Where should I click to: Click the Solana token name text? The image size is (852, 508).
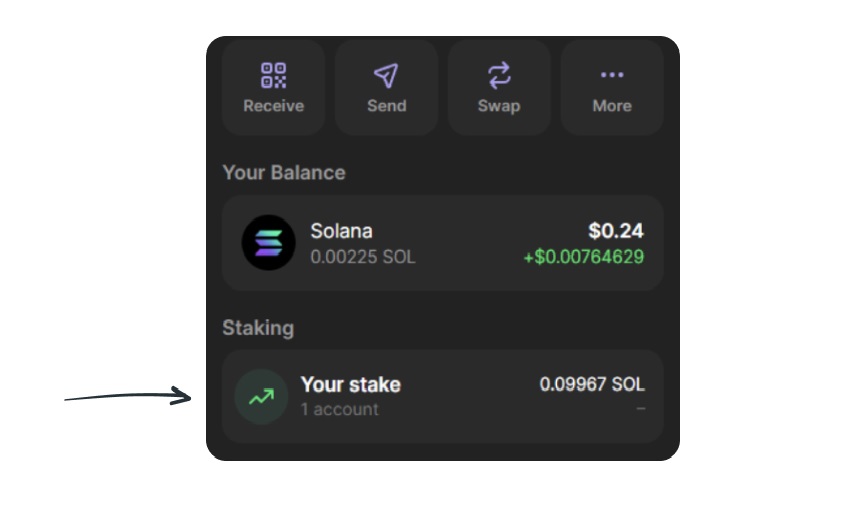point(341,231)
